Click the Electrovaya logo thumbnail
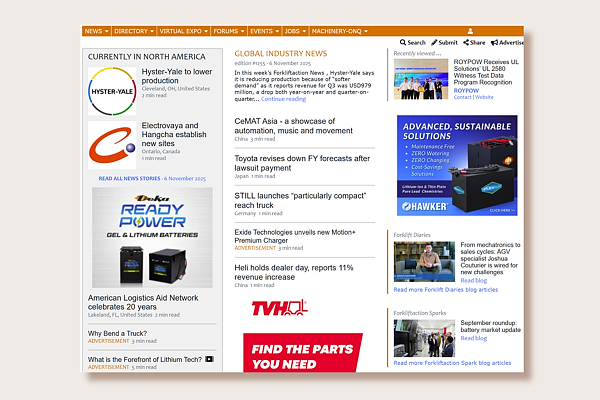This screenshot has width=600, height=400. pos(112,145)
